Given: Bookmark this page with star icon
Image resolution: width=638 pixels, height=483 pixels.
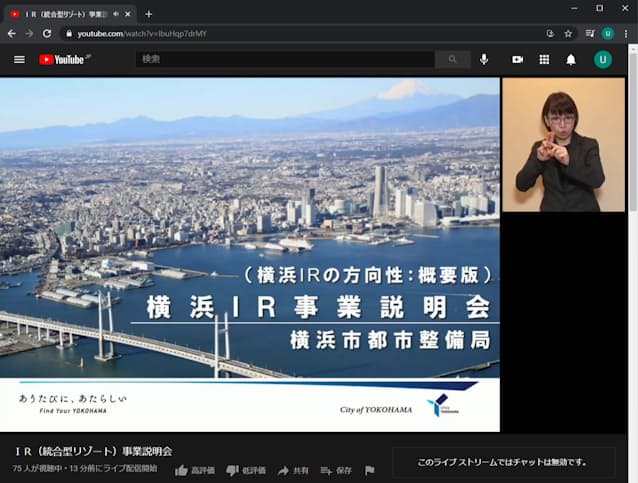Looking at the screenshot, I should coord(568,33).
